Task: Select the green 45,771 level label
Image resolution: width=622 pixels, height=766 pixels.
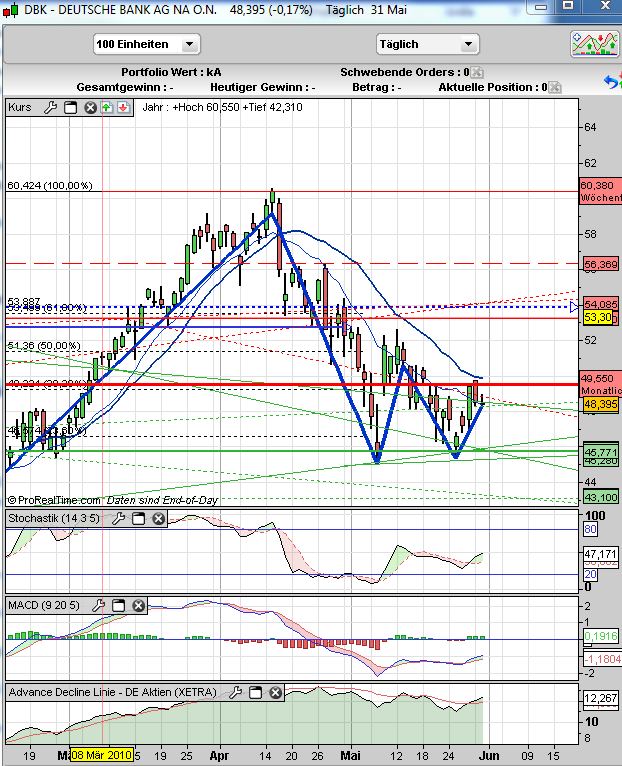Action: [x=601, y=452]
